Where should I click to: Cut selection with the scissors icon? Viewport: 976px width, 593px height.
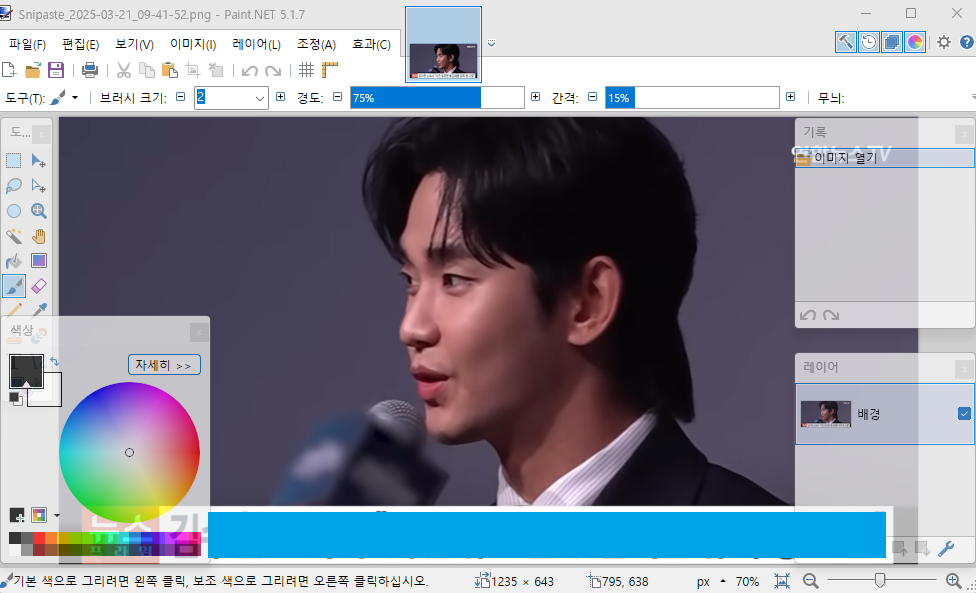[x=124, y=70]
